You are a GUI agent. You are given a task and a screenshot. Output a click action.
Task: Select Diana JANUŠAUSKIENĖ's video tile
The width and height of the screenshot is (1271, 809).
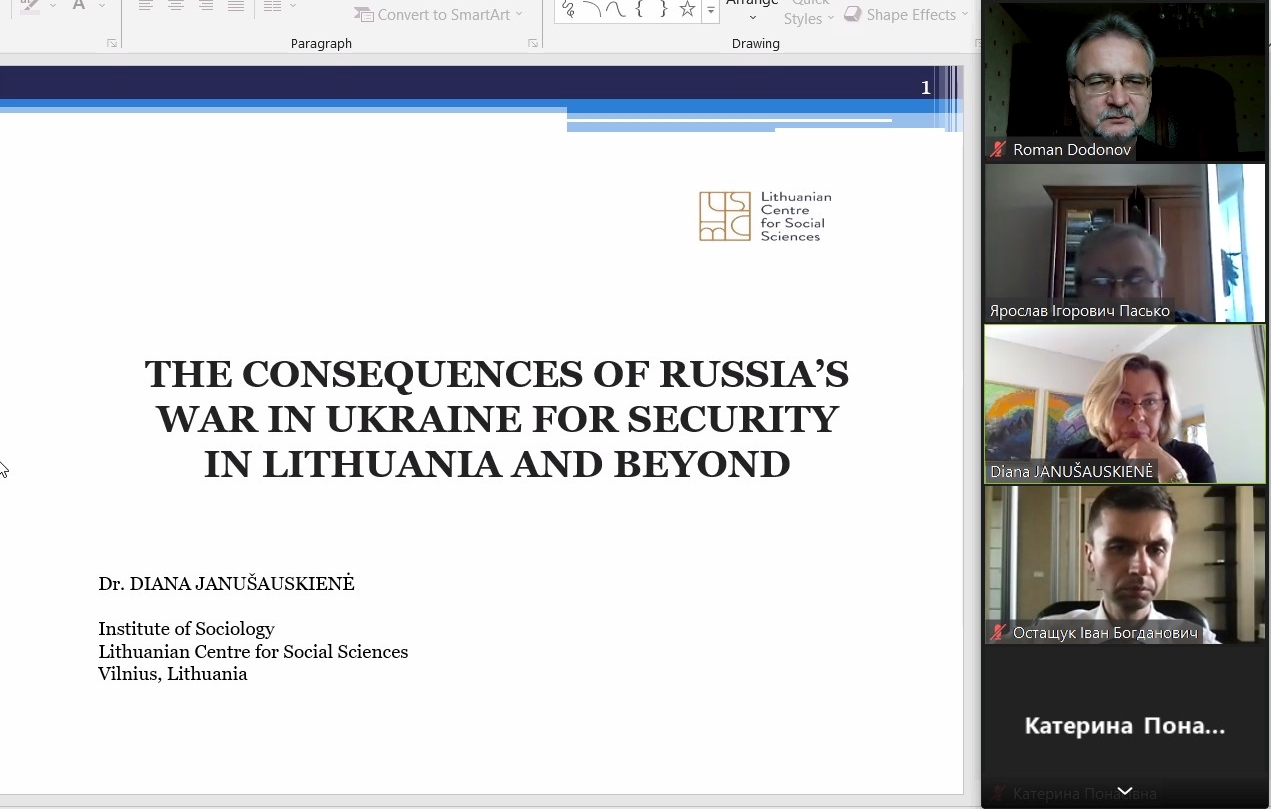pos(1125,404)
